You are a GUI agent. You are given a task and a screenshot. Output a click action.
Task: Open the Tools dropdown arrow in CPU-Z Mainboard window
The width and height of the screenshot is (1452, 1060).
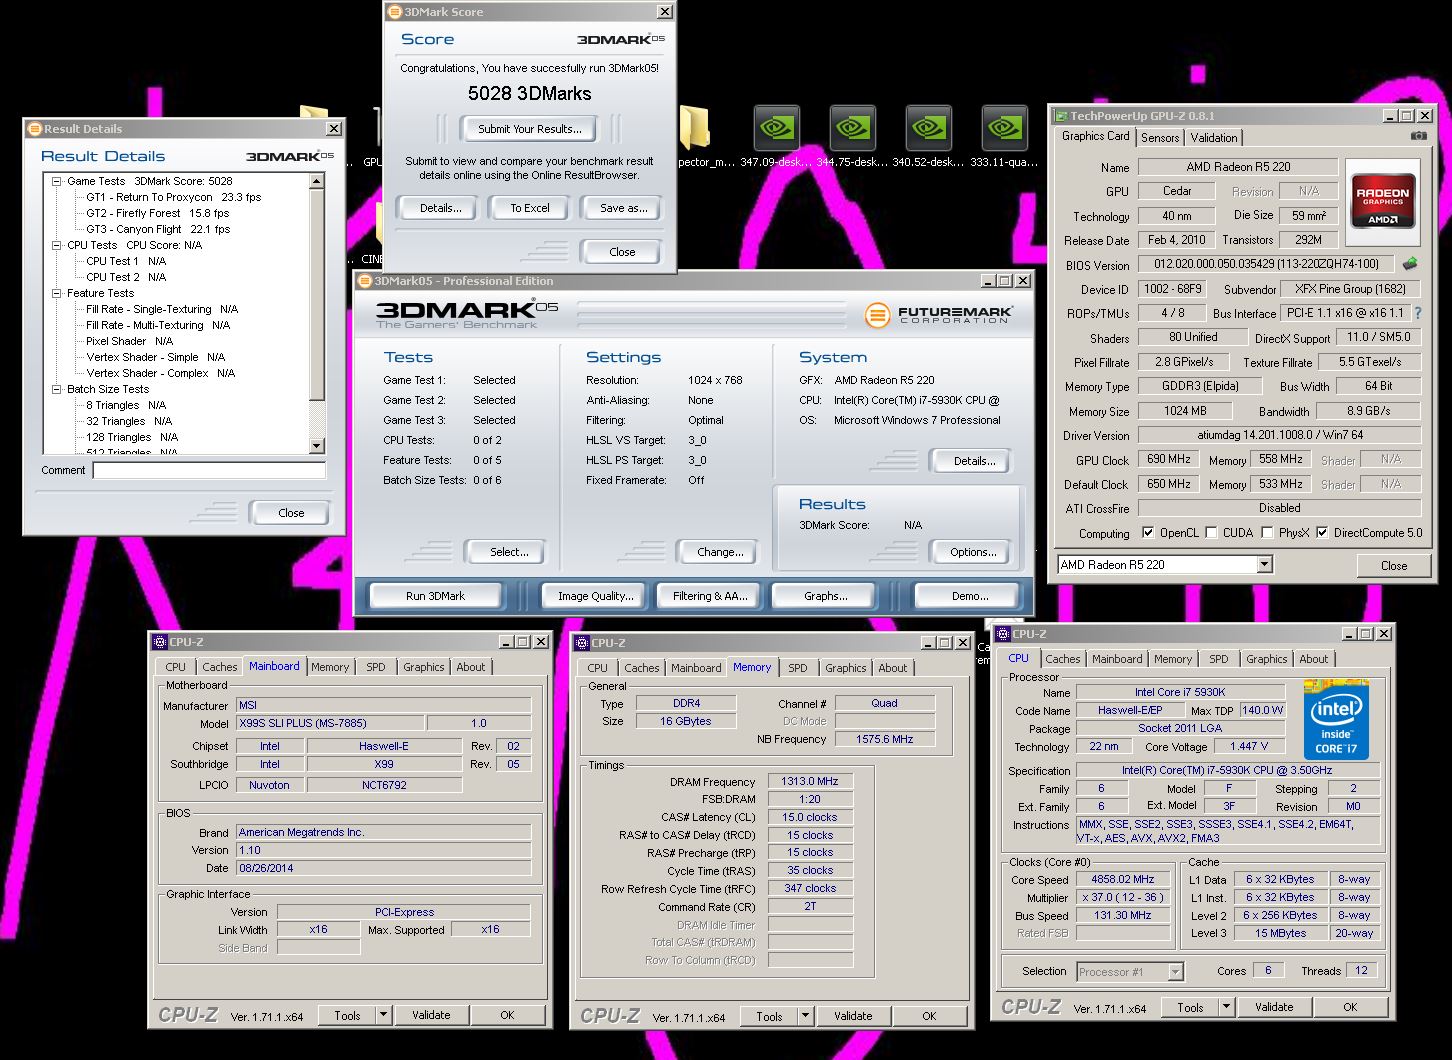click(383, 1015)
